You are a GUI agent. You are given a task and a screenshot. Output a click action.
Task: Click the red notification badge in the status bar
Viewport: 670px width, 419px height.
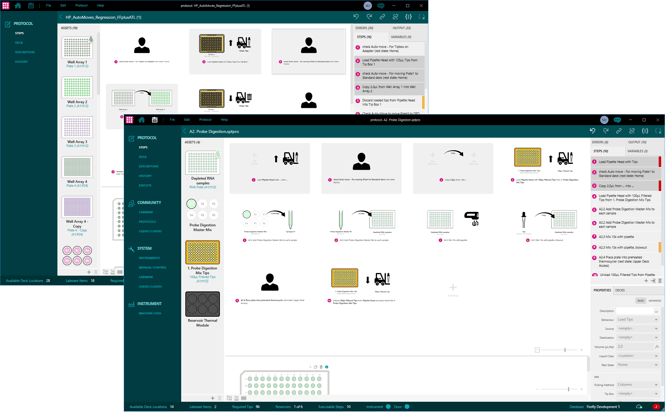point(656,407)
